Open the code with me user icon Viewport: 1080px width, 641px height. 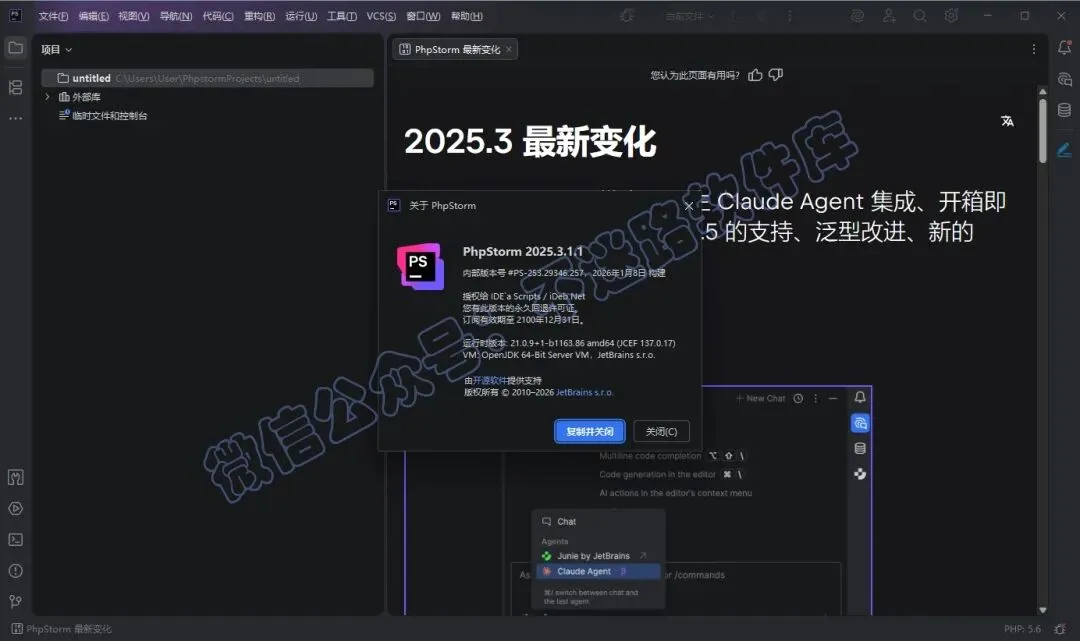[889, 16]
